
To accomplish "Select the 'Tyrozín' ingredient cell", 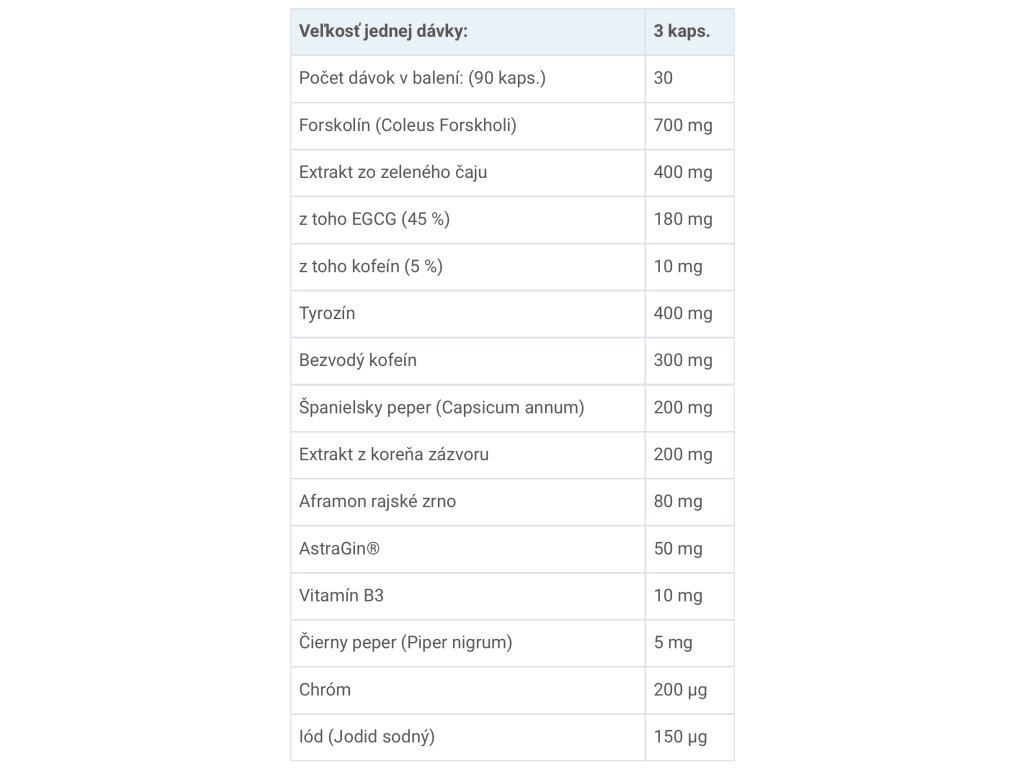I will (x=468, y=313).
